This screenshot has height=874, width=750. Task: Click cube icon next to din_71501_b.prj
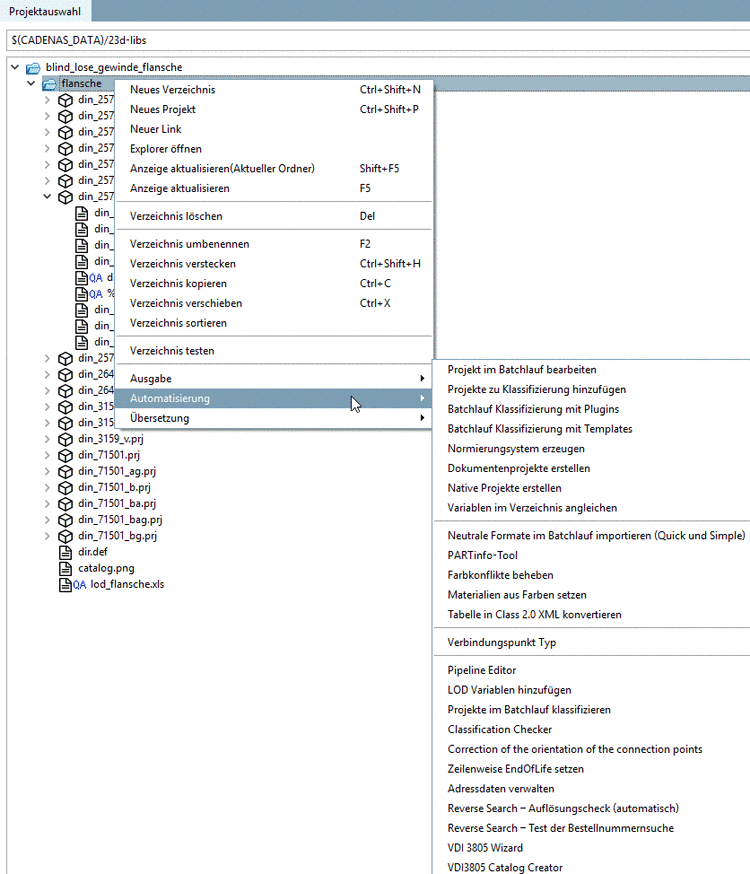tap(66, 488)
